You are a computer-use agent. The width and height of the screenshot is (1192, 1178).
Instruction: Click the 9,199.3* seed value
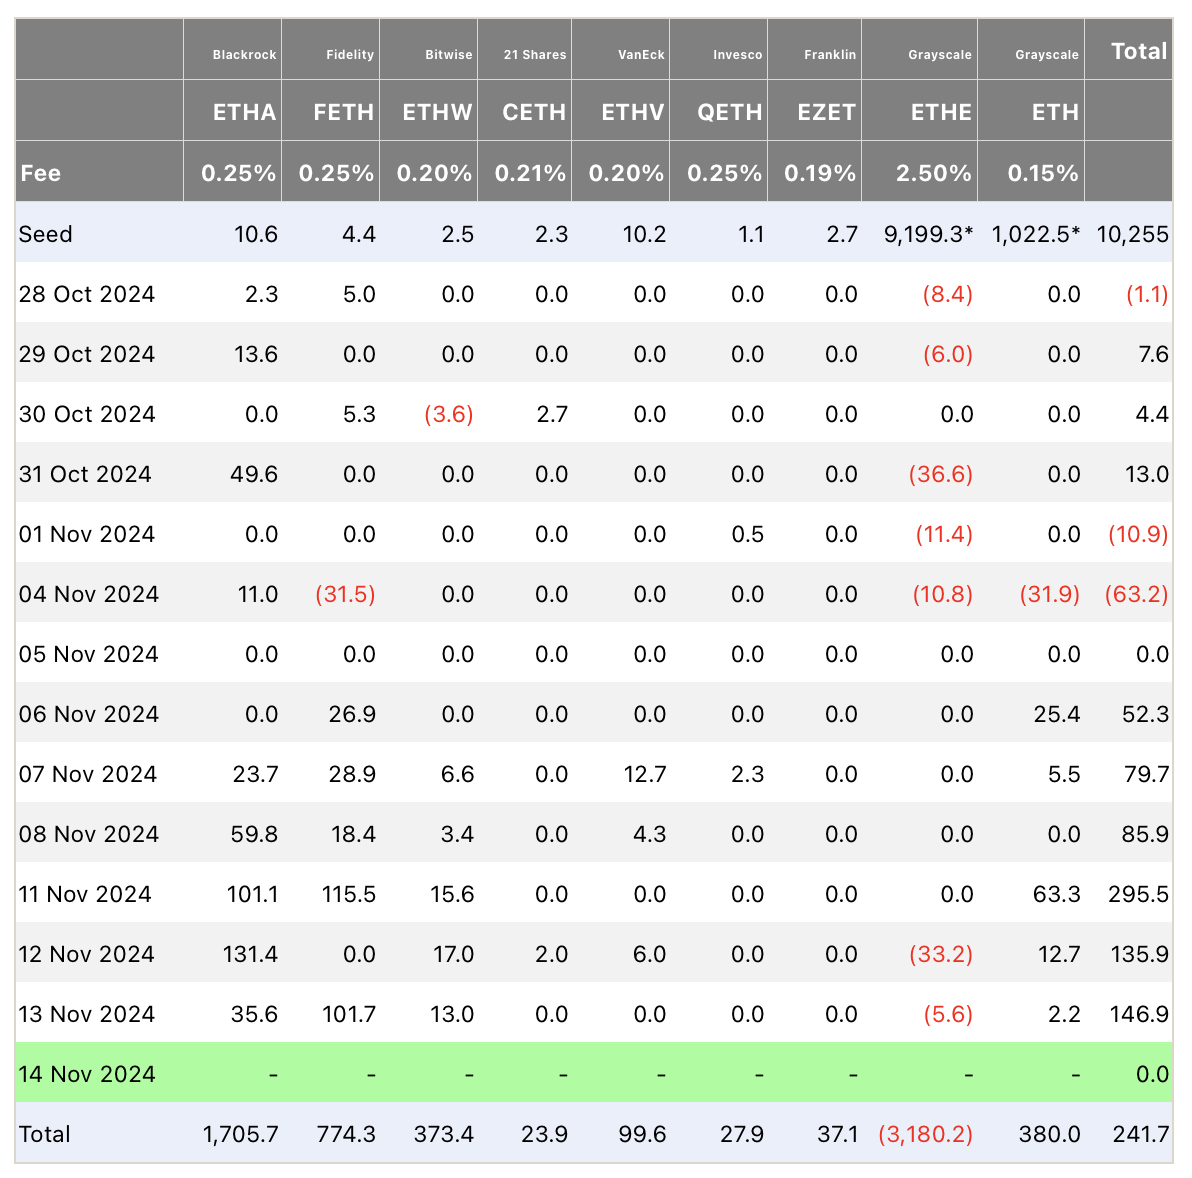(928, 234)
